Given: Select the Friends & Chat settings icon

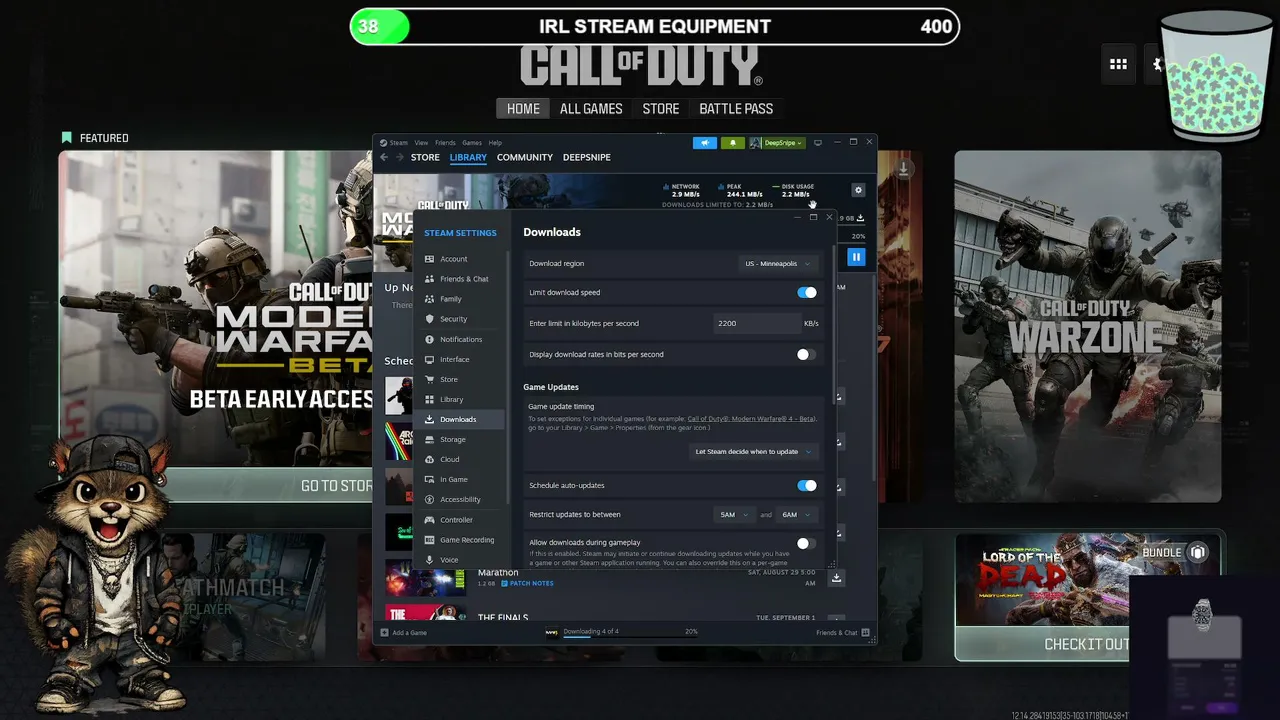Looking at the screenshot, I should click(x=430, y=279).
